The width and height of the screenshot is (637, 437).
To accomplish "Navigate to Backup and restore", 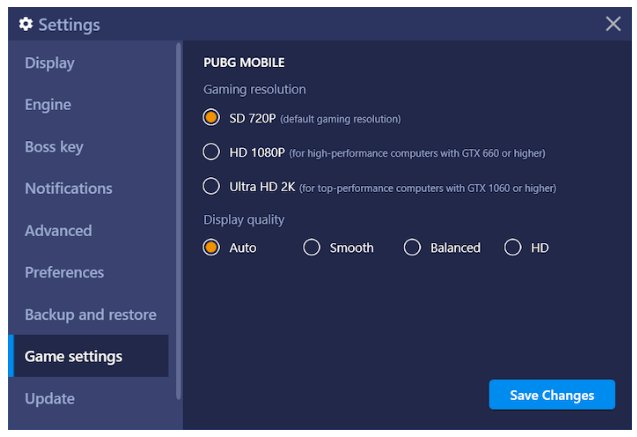I will pyautogui.click(x=90, y=315).
